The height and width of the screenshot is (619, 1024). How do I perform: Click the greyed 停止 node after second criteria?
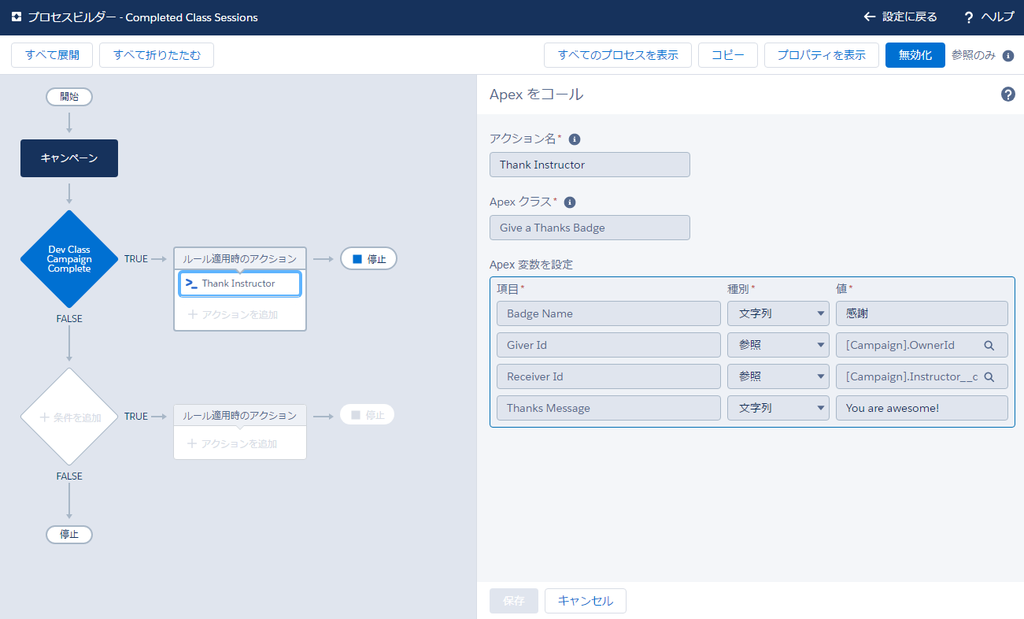pos(368,415)
